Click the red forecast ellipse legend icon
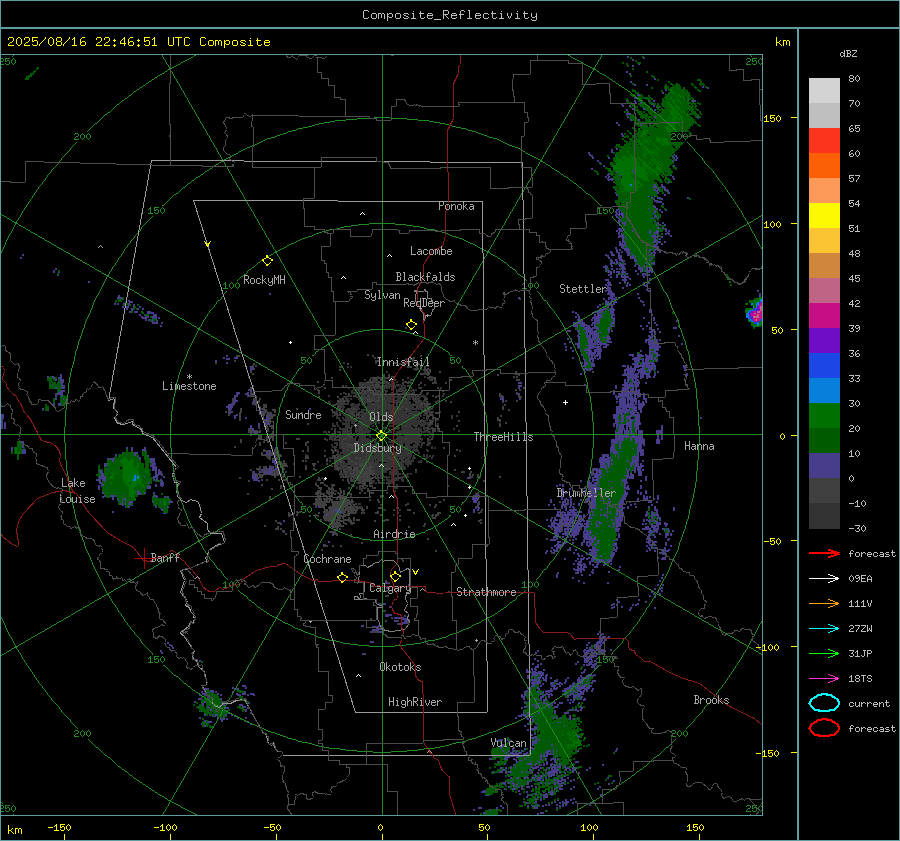 tap(824, 728)
